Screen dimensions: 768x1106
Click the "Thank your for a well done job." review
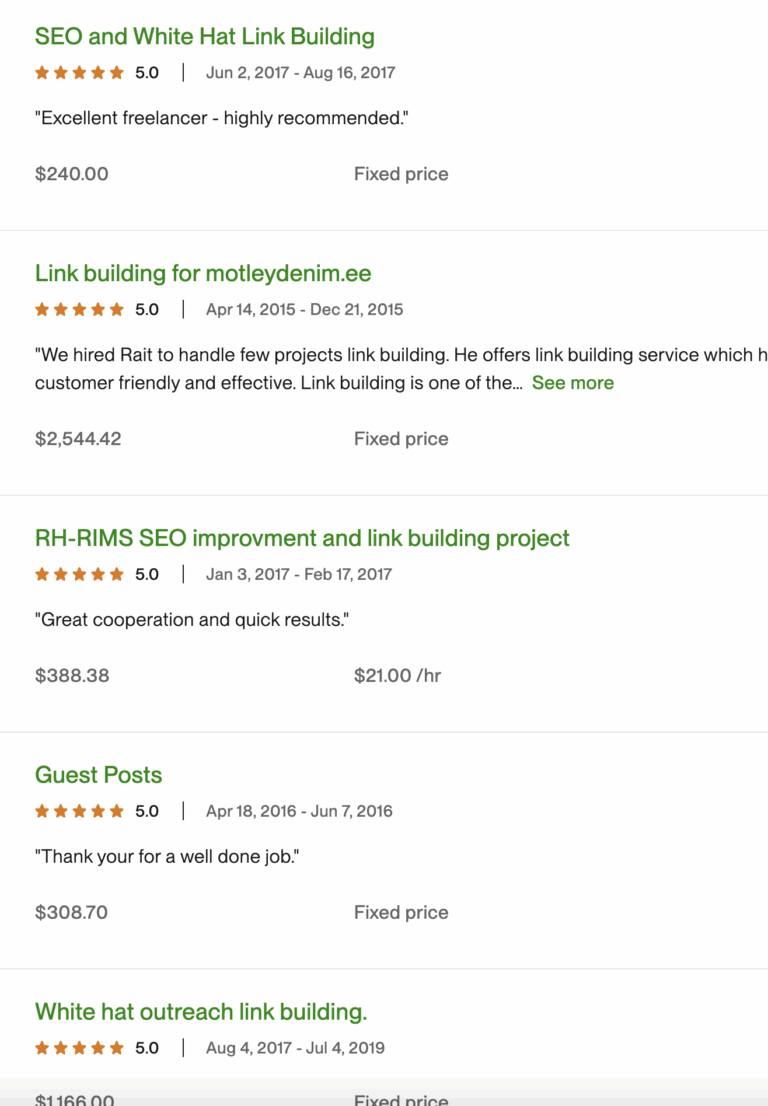coord(168,857)
